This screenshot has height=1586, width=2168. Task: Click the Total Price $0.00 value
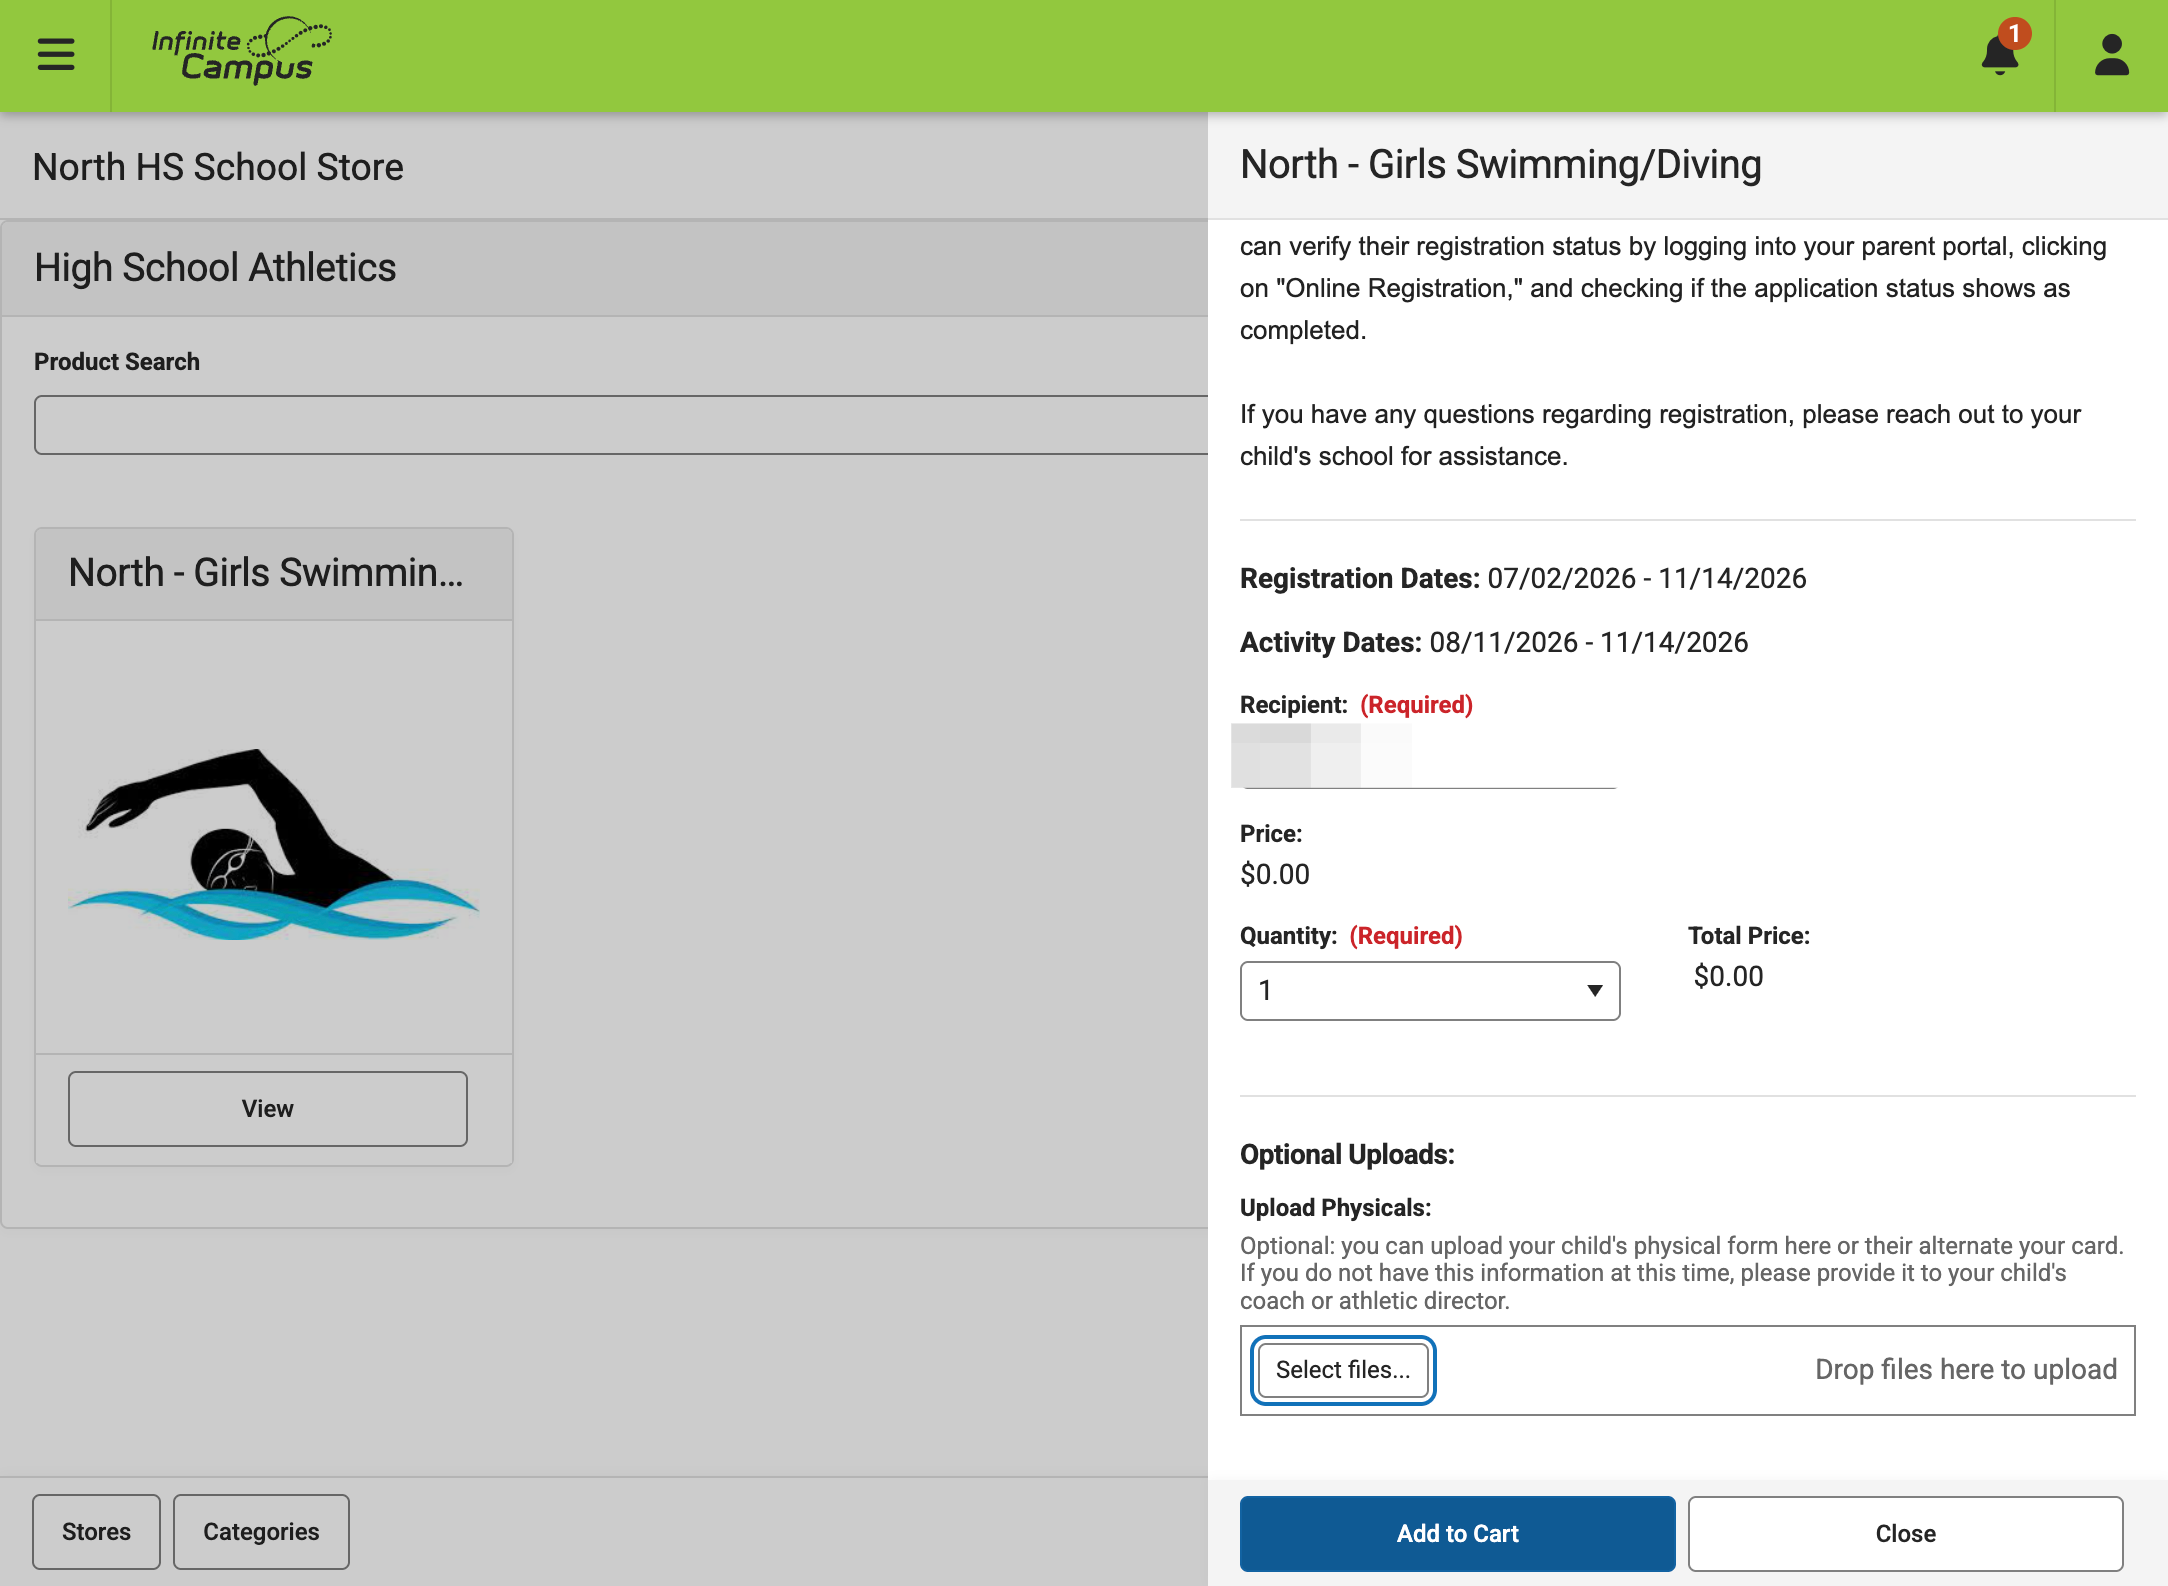pyautogui.click(x=1728, y=977)
